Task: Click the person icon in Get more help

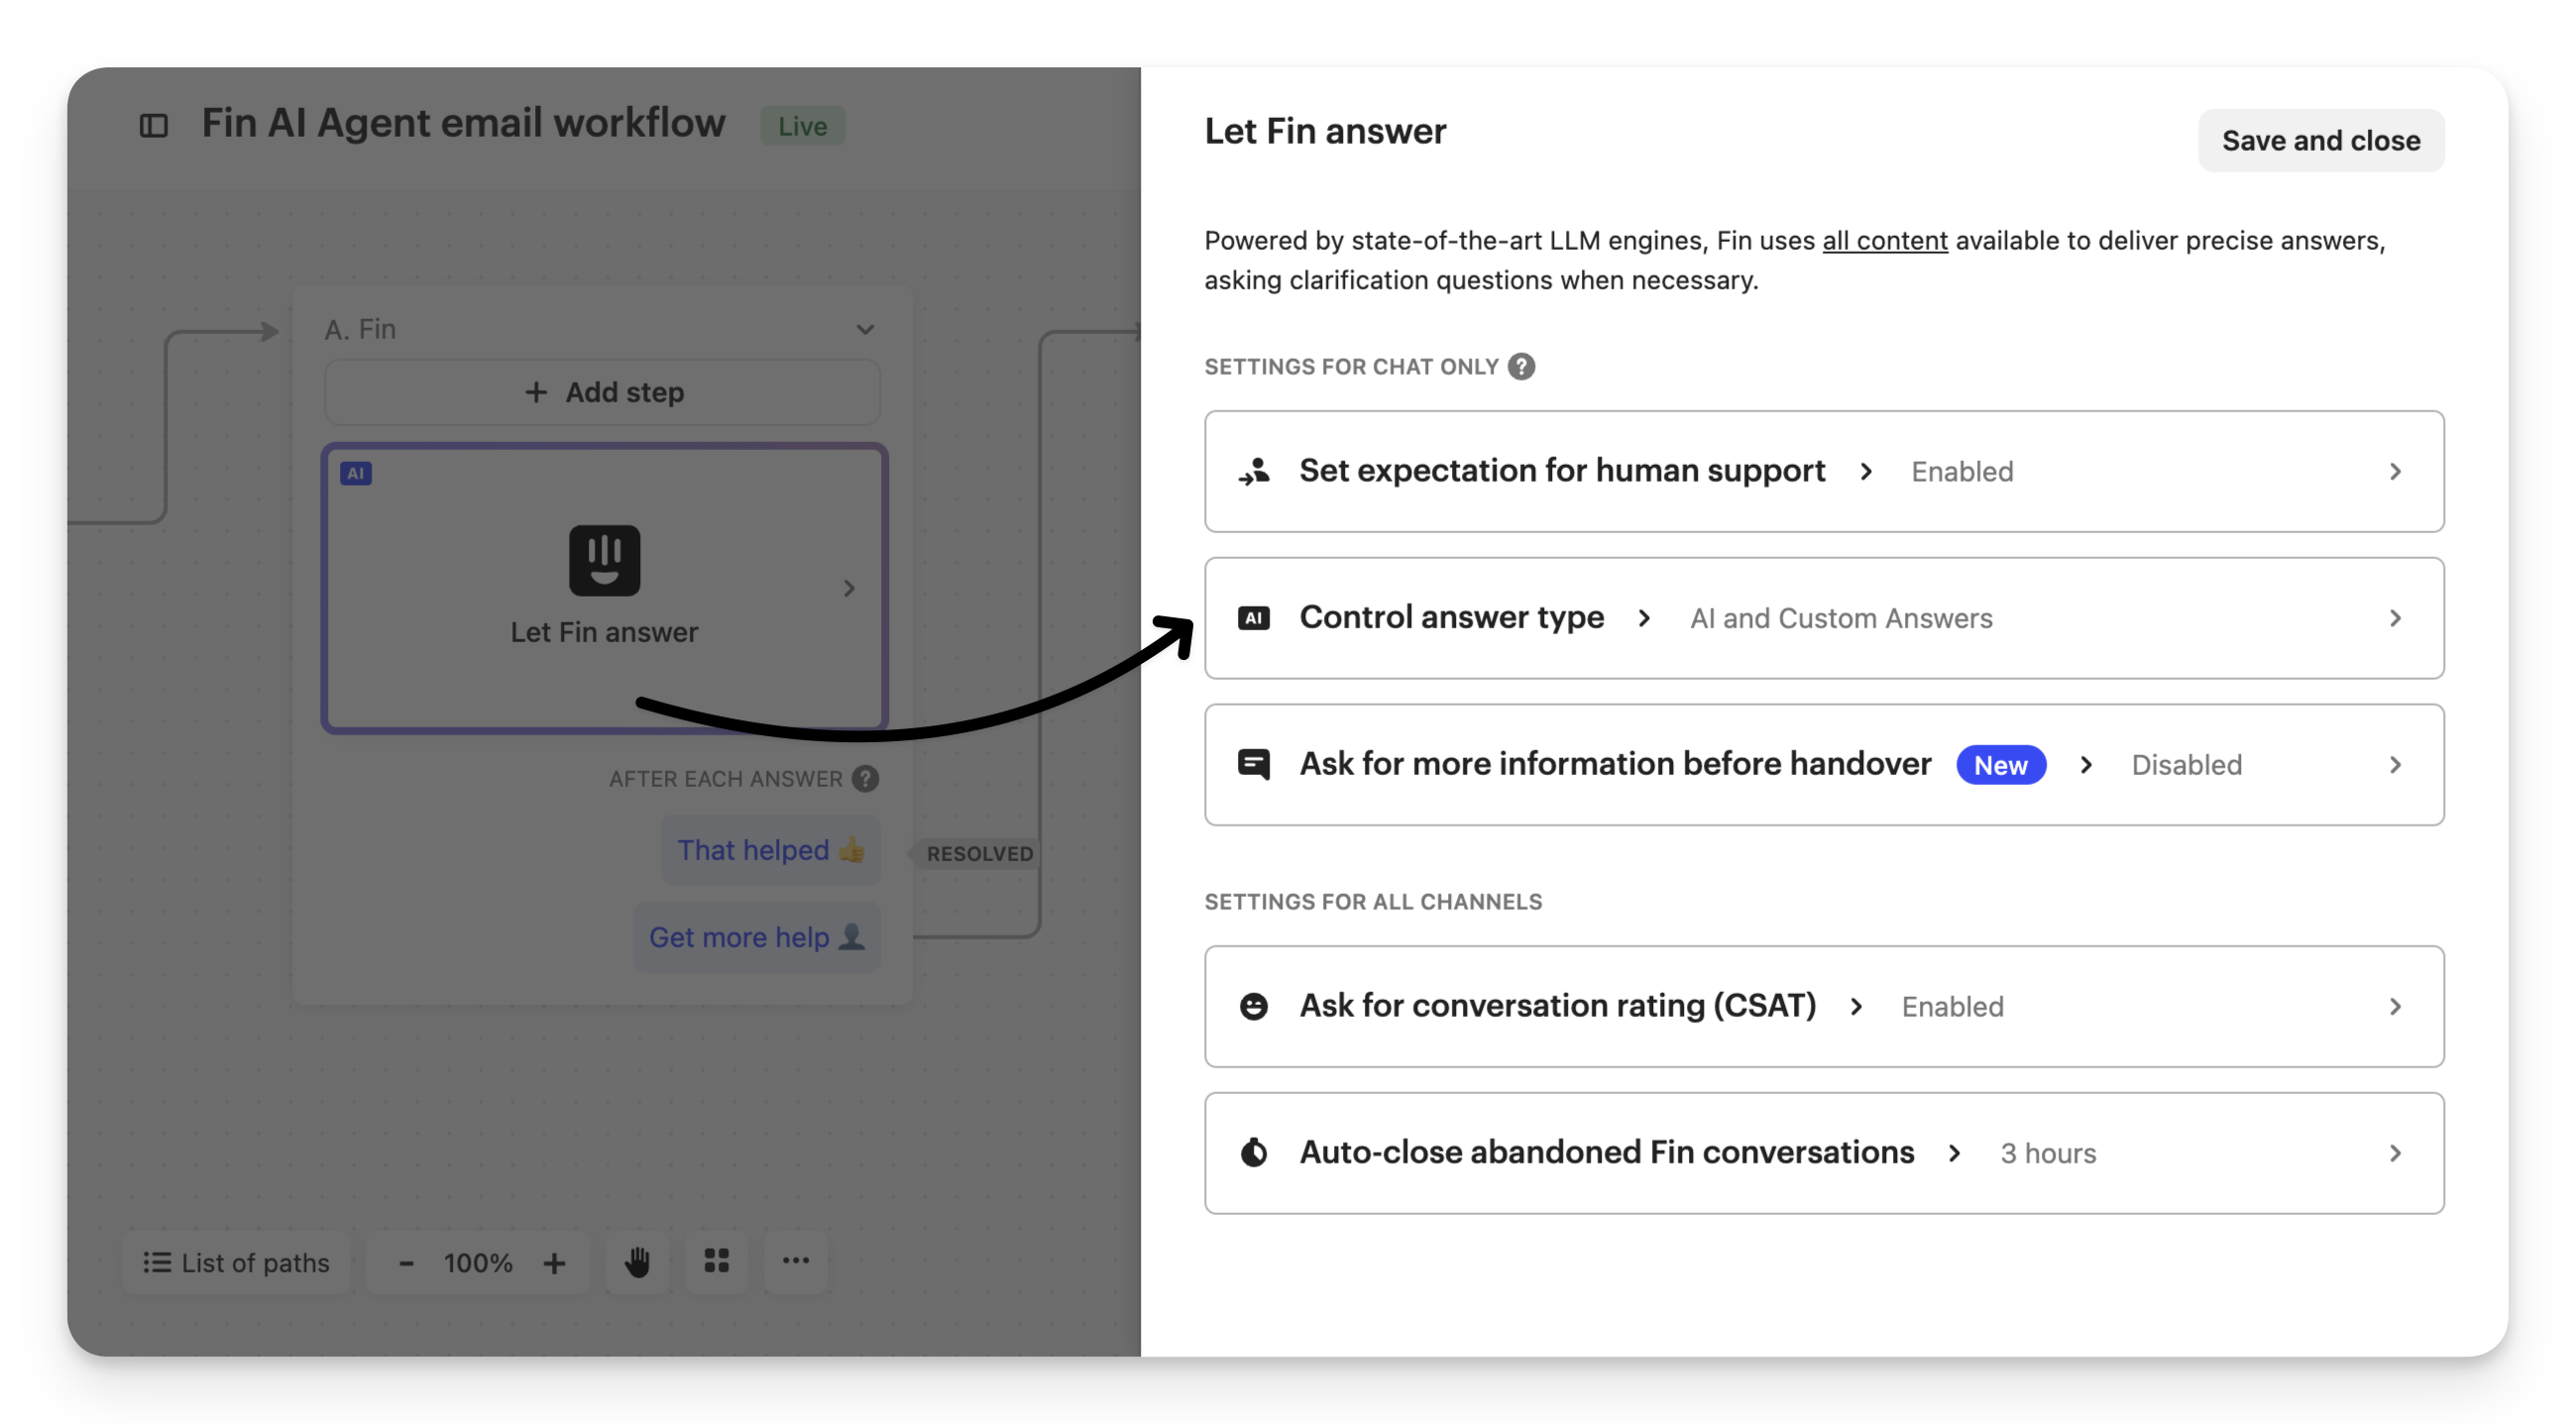Action: pos(852,937)
